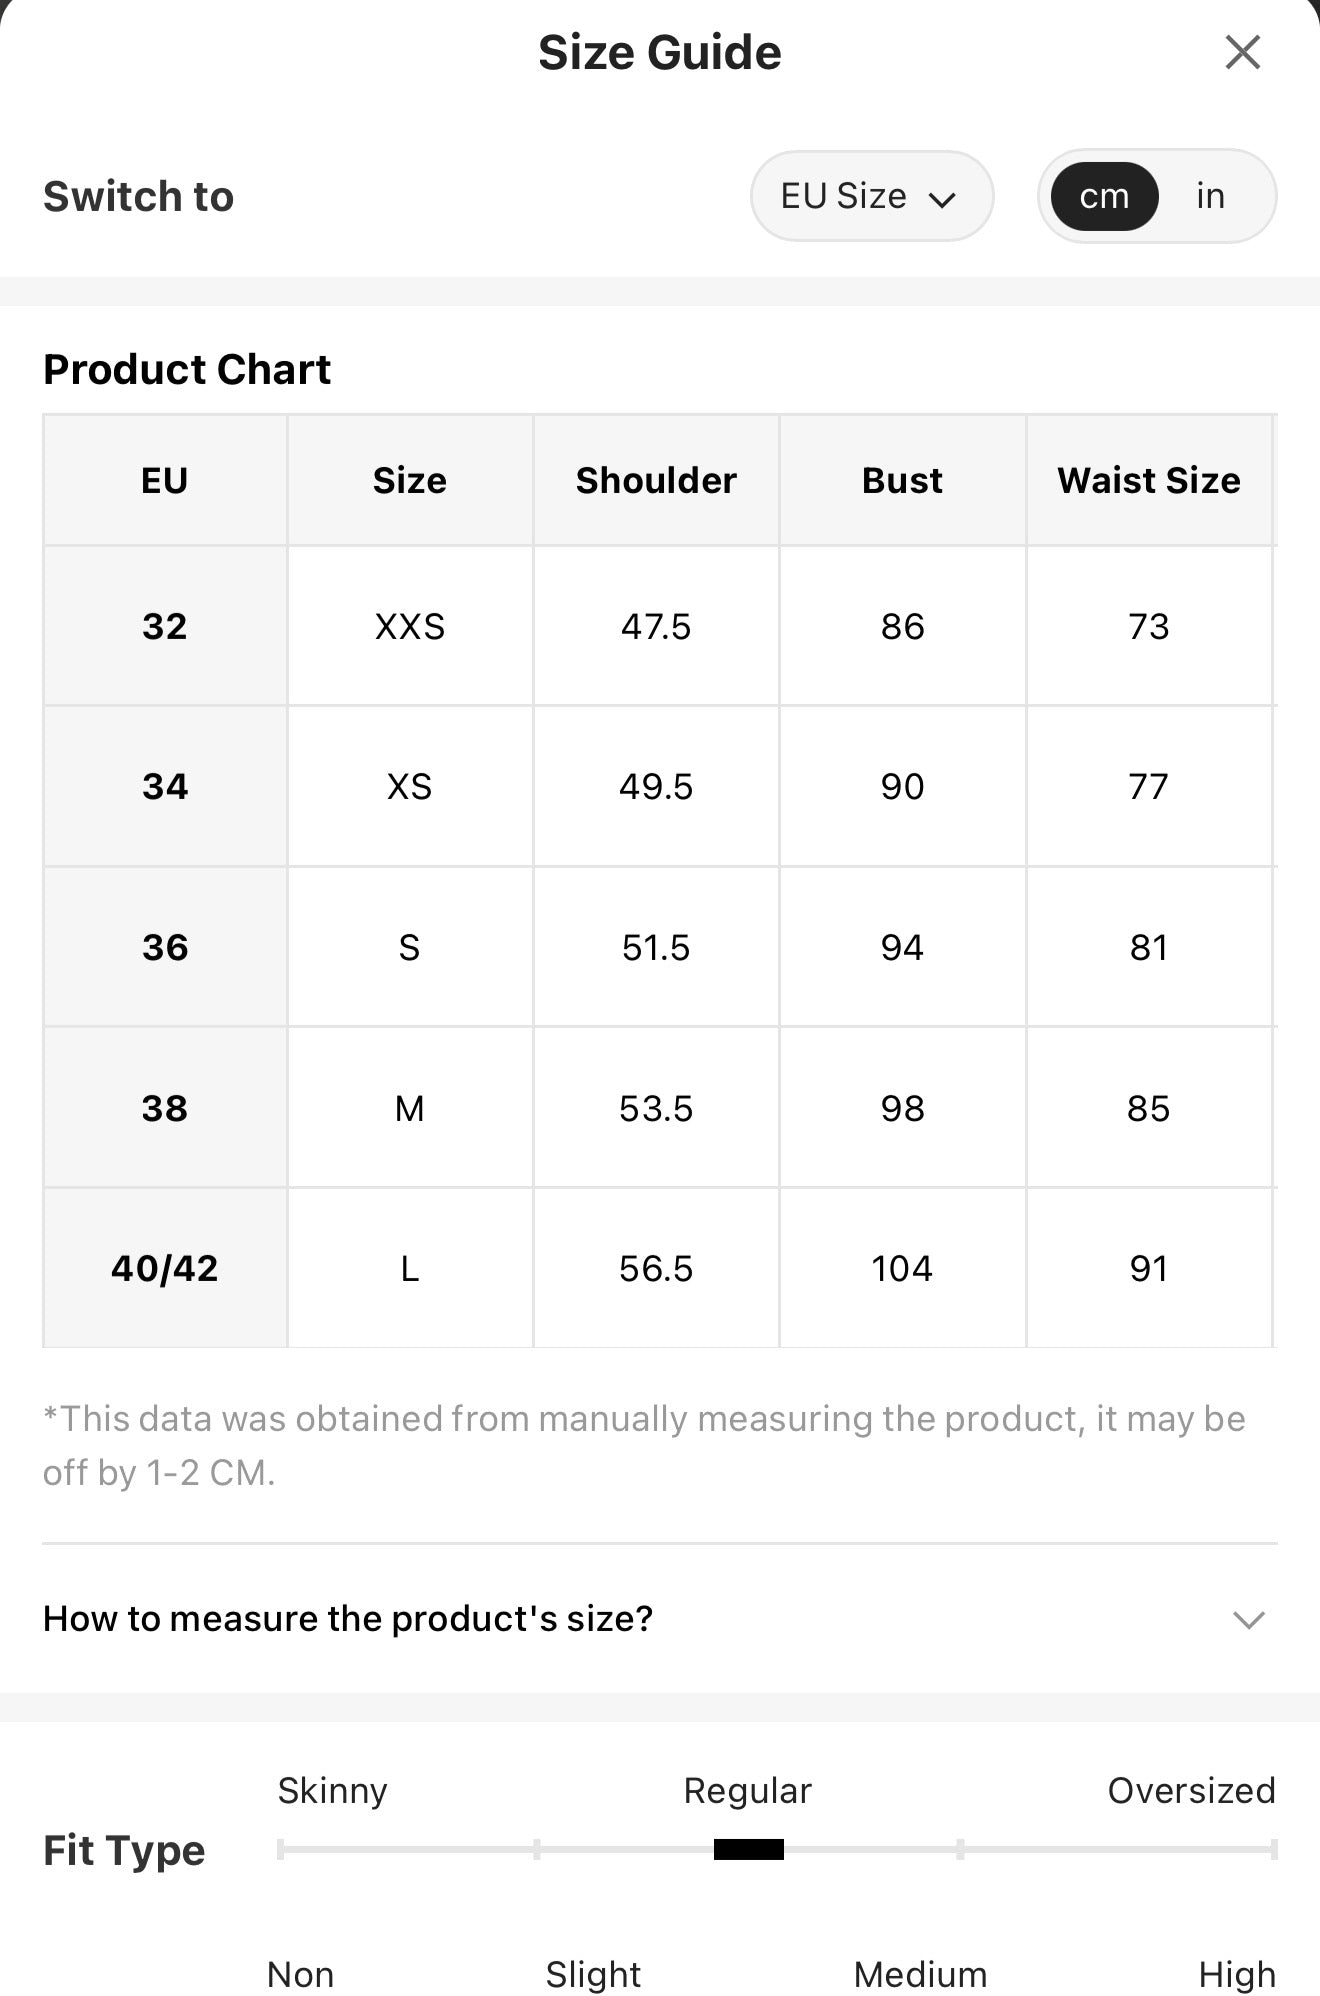Viewport: 1320px width, 1996px height.
Task: Select the EU 34 row header
Action: pyautogui.click(x=165, y=786)
